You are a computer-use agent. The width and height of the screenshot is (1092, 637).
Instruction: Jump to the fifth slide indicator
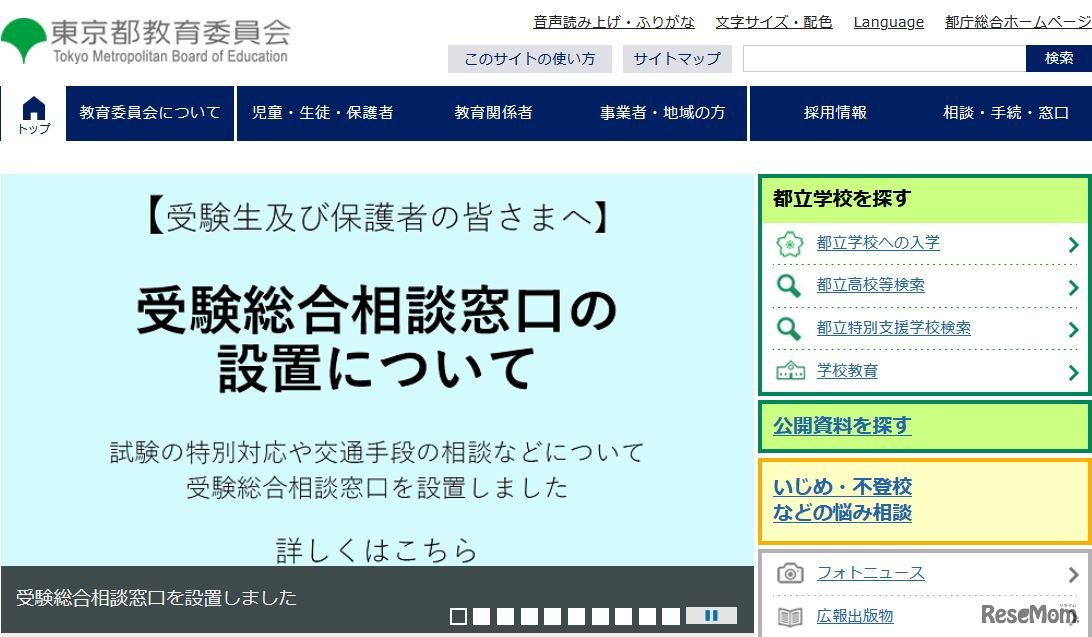point(553,616)
